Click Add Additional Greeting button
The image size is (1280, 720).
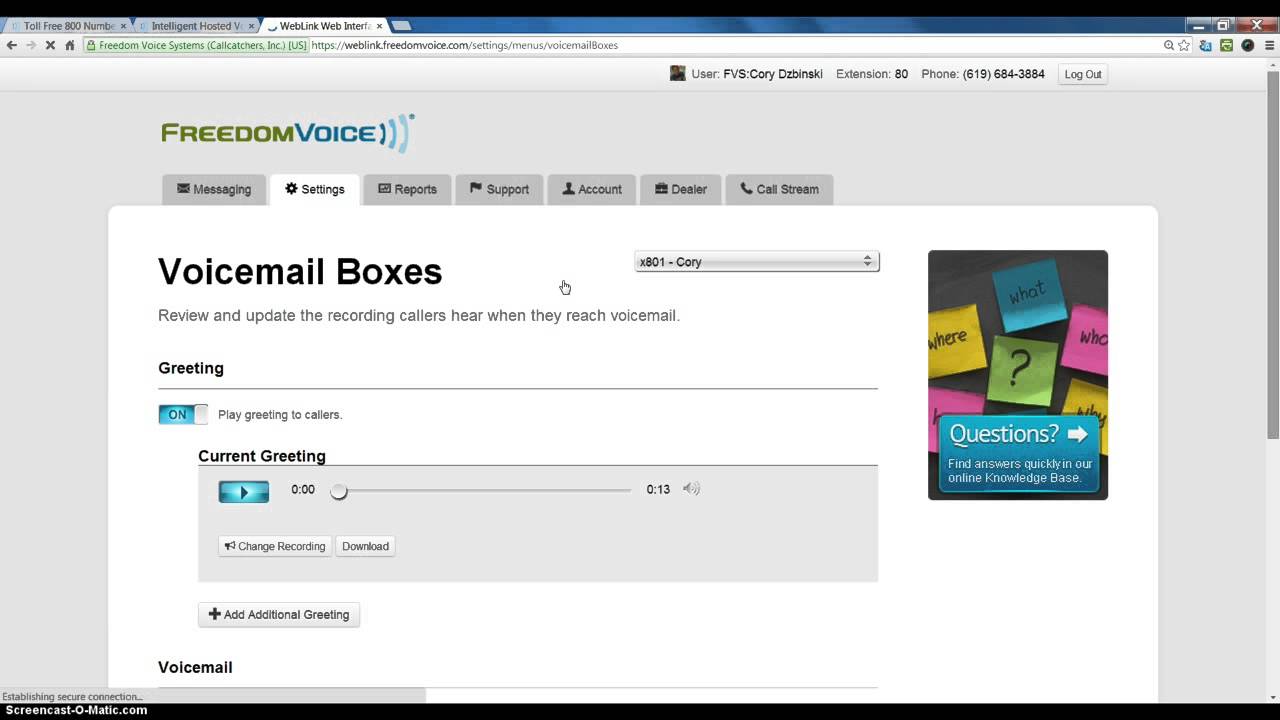(279, 615)
